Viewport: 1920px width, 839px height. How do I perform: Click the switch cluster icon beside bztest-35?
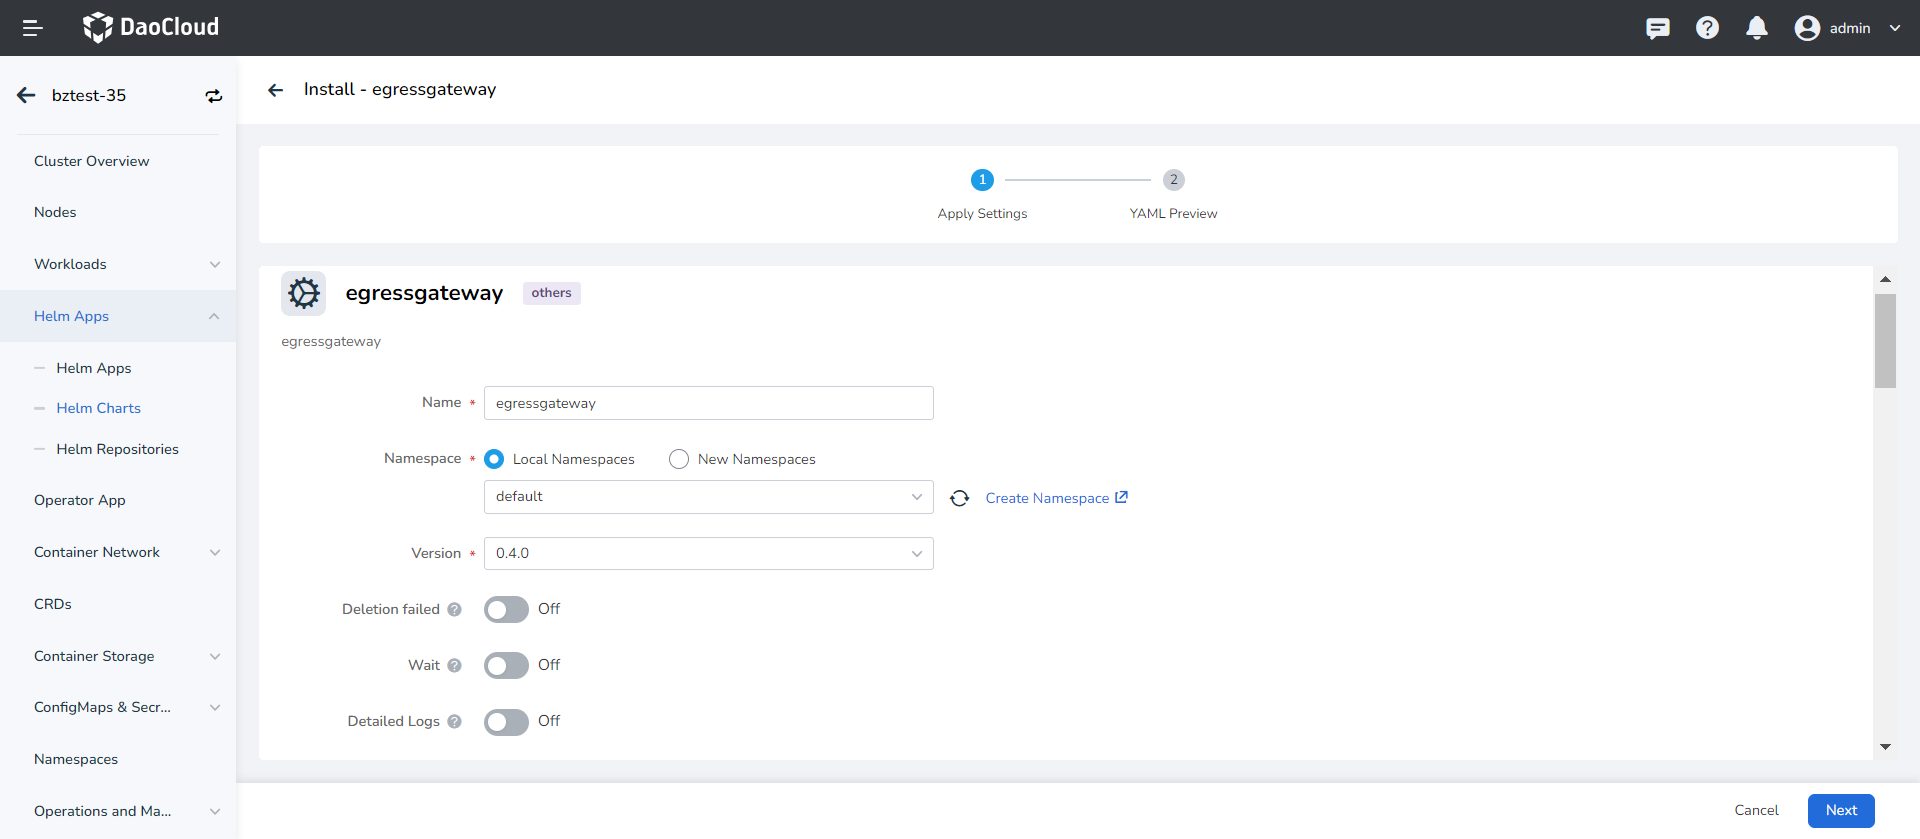pos(213,96)
